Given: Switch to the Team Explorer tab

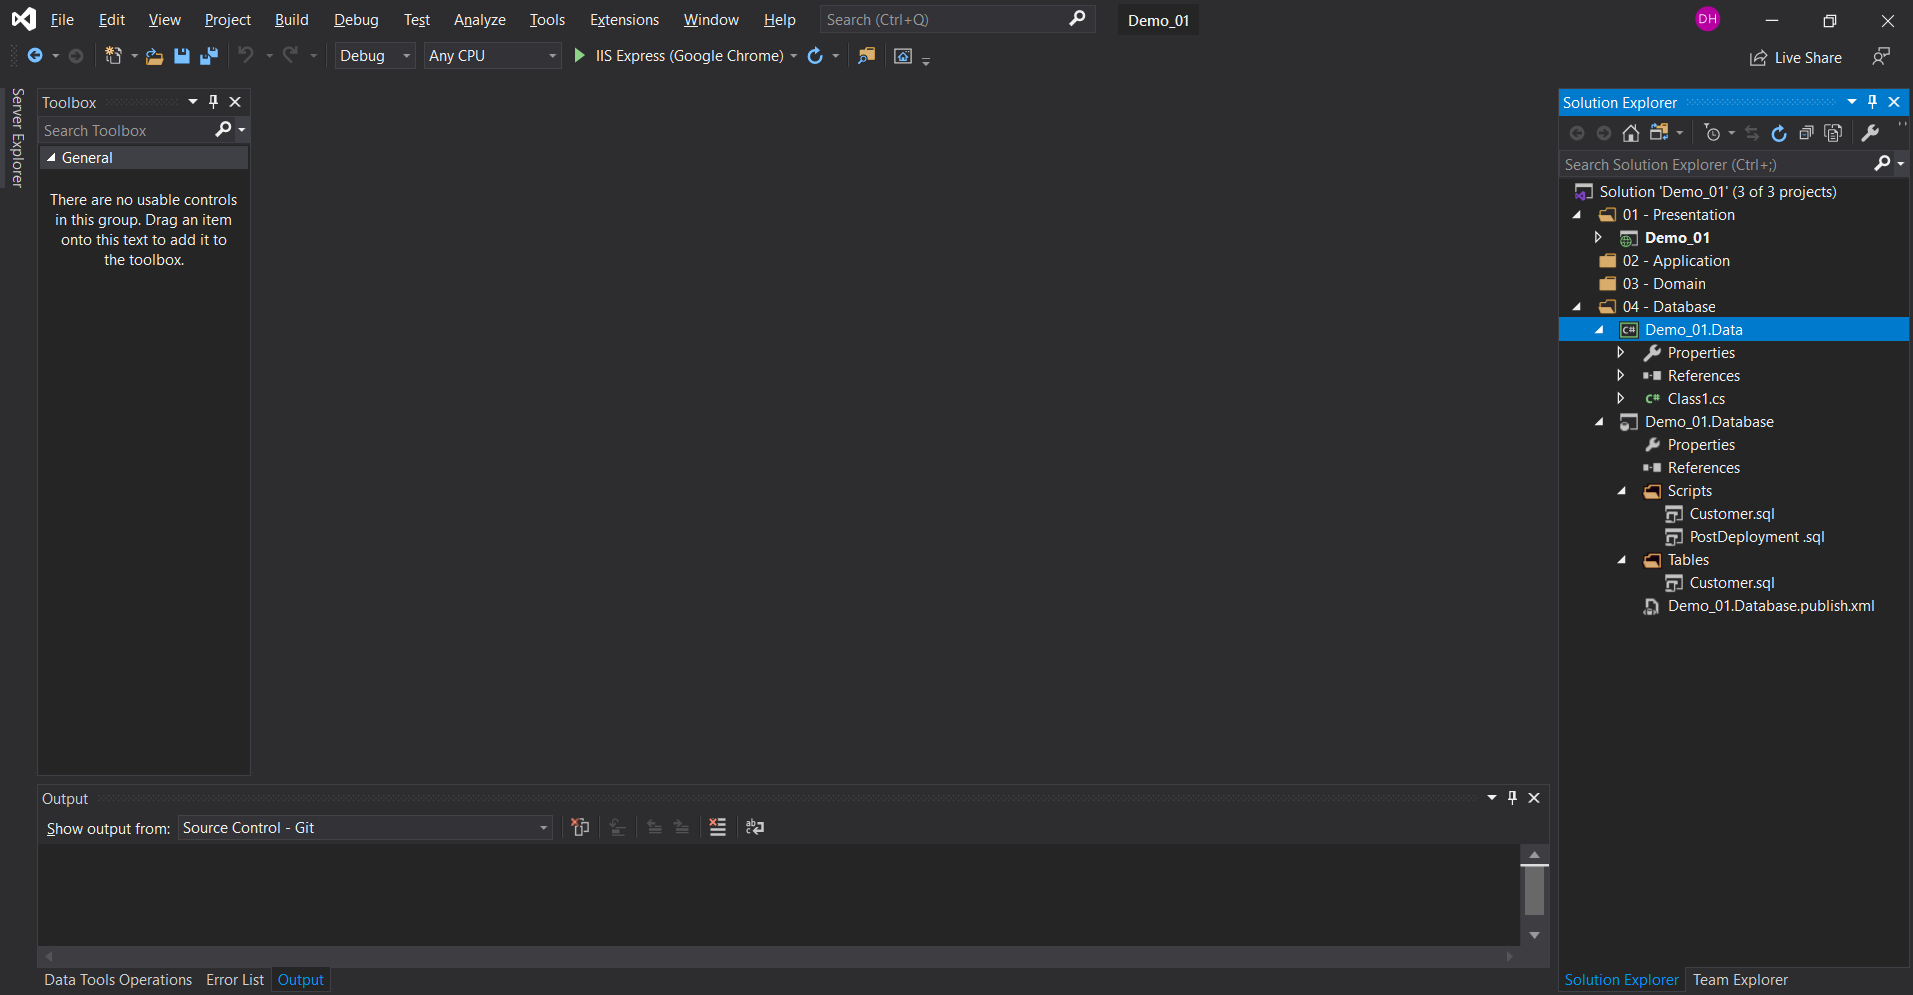Looking at the screenshot, I should coord(1739,980).
